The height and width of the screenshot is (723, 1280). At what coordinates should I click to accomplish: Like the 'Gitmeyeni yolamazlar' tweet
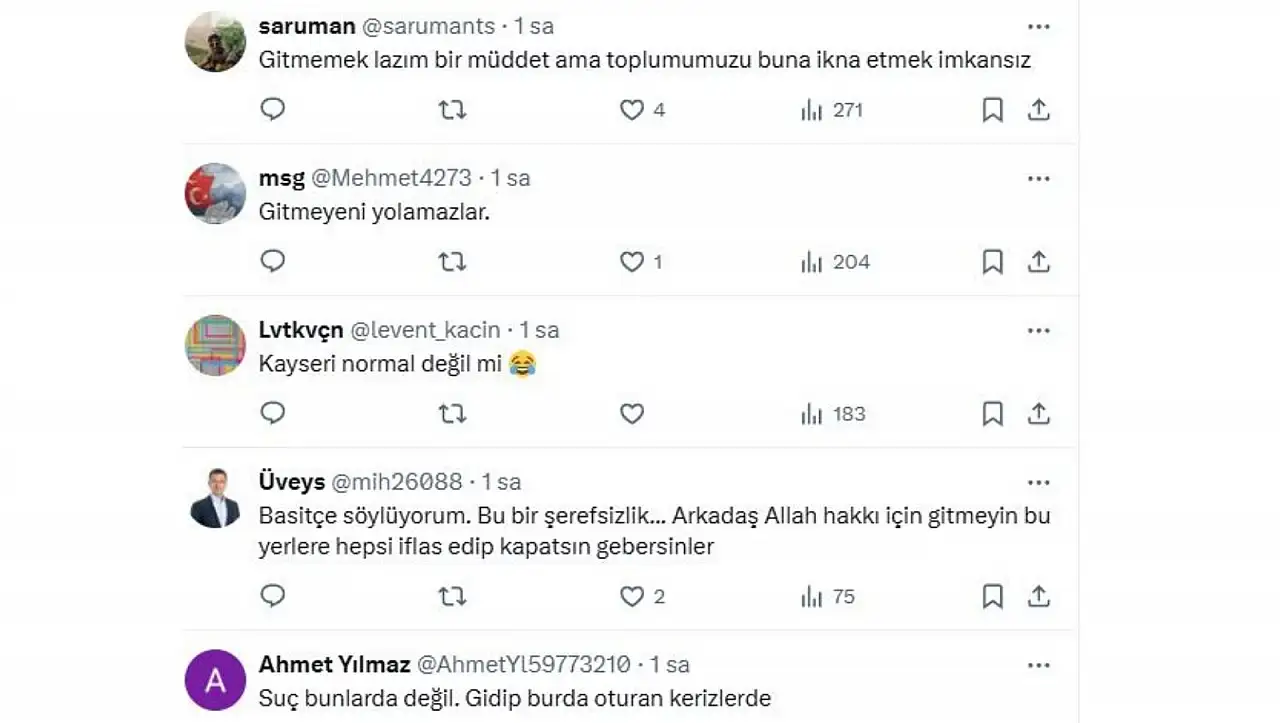[632, 262]
